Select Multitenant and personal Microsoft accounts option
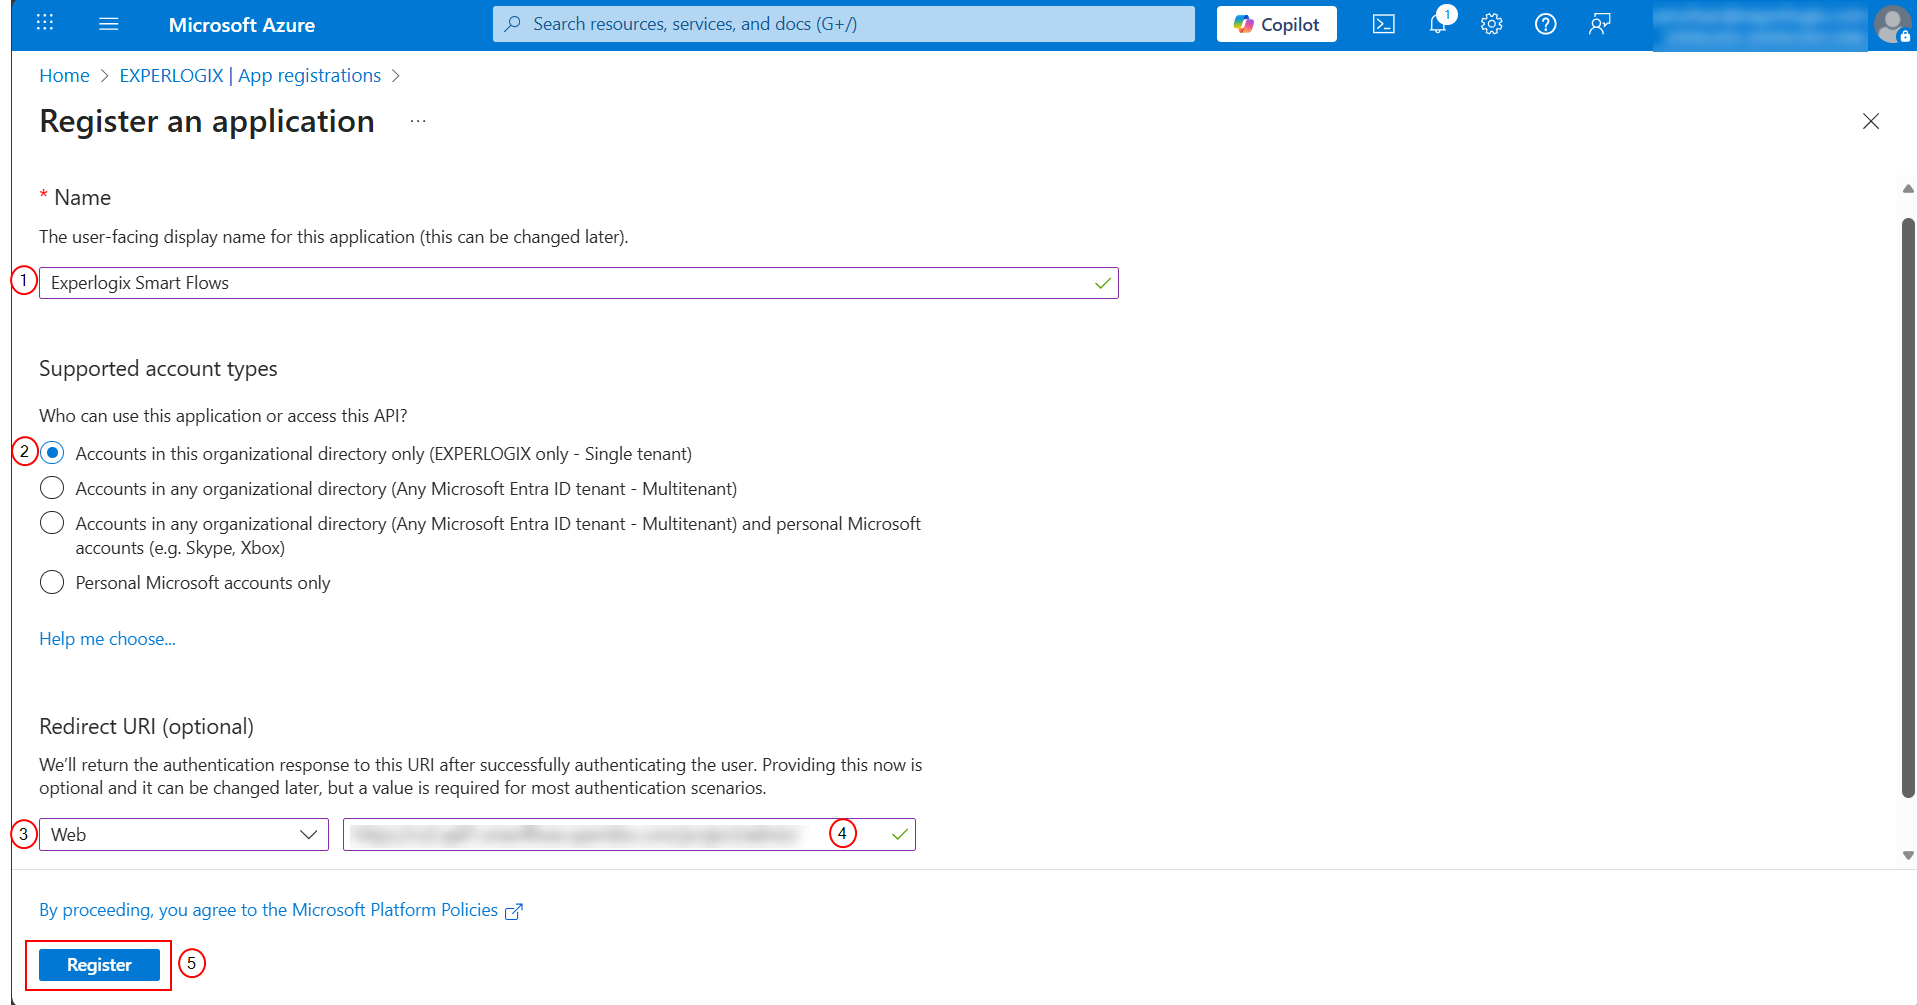The height and width of the screenshot is (1005, 1917). (x=52, y=523)
